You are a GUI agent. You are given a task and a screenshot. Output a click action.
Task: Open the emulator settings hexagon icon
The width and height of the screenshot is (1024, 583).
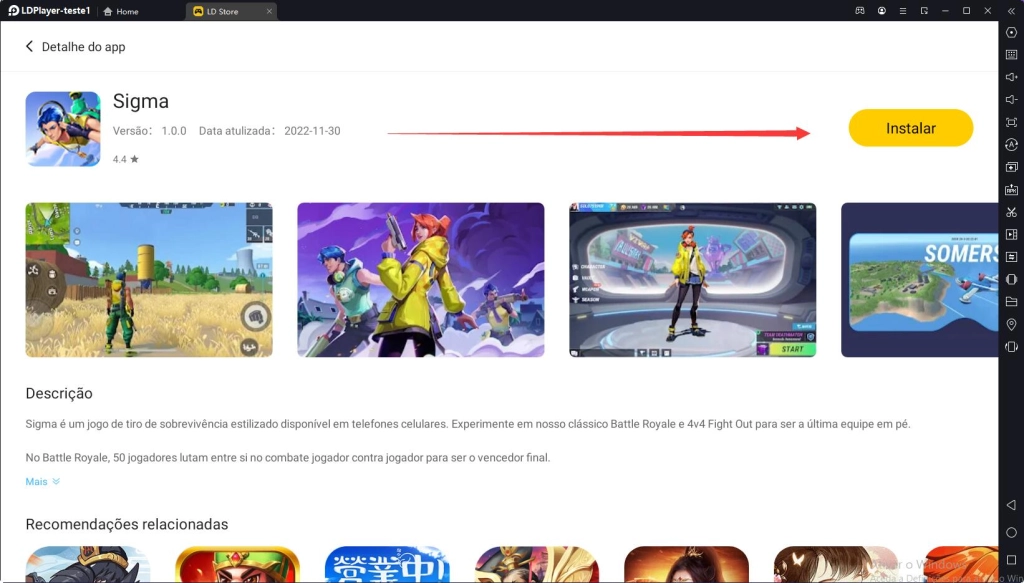[1011, 33]
